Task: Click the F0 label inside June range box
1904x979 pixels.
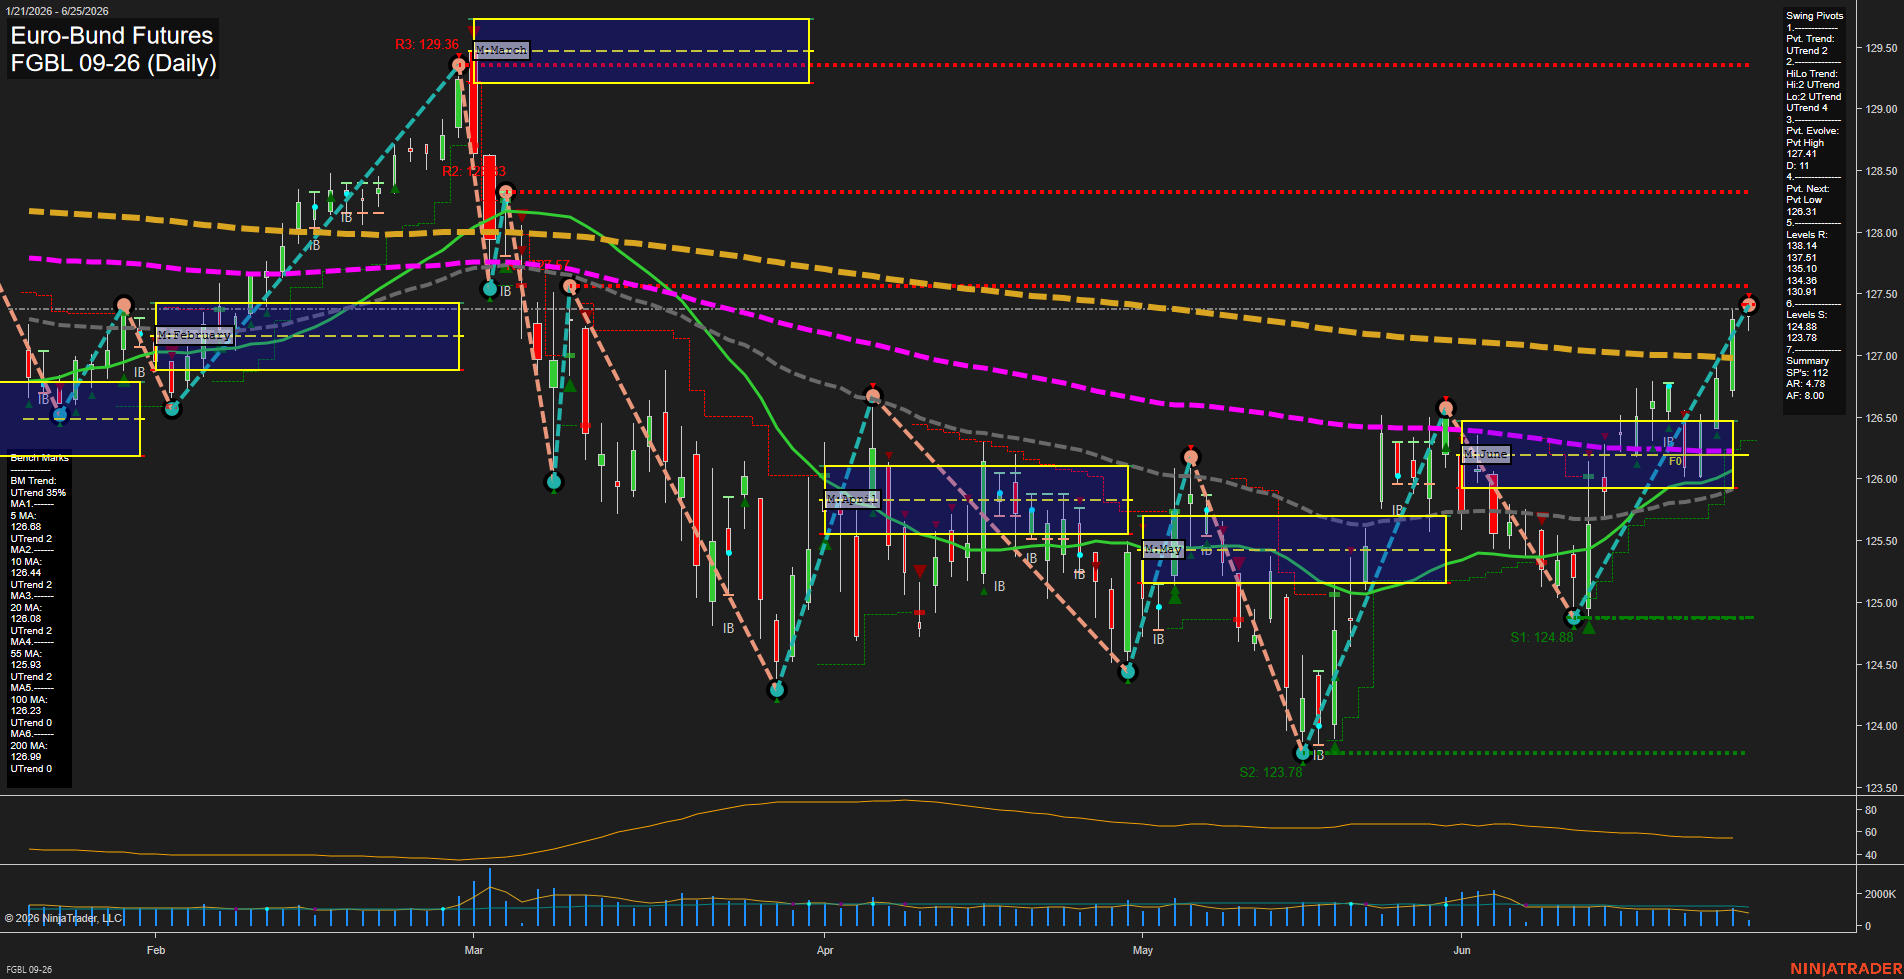Action: [1675, 462]
